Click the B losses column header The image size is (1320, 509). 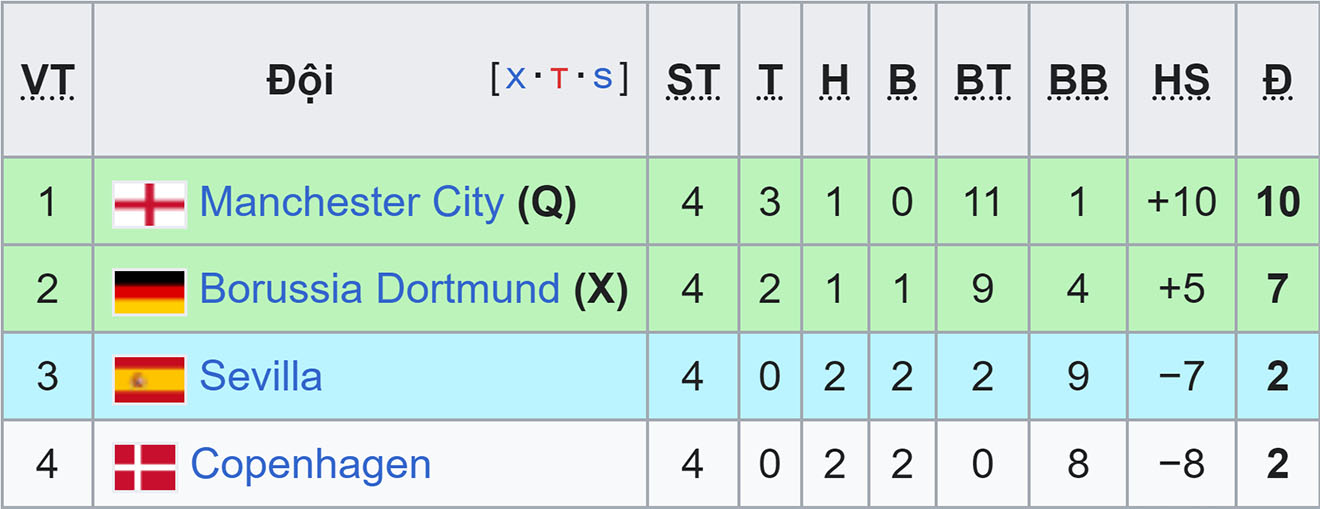click(902, 81)
